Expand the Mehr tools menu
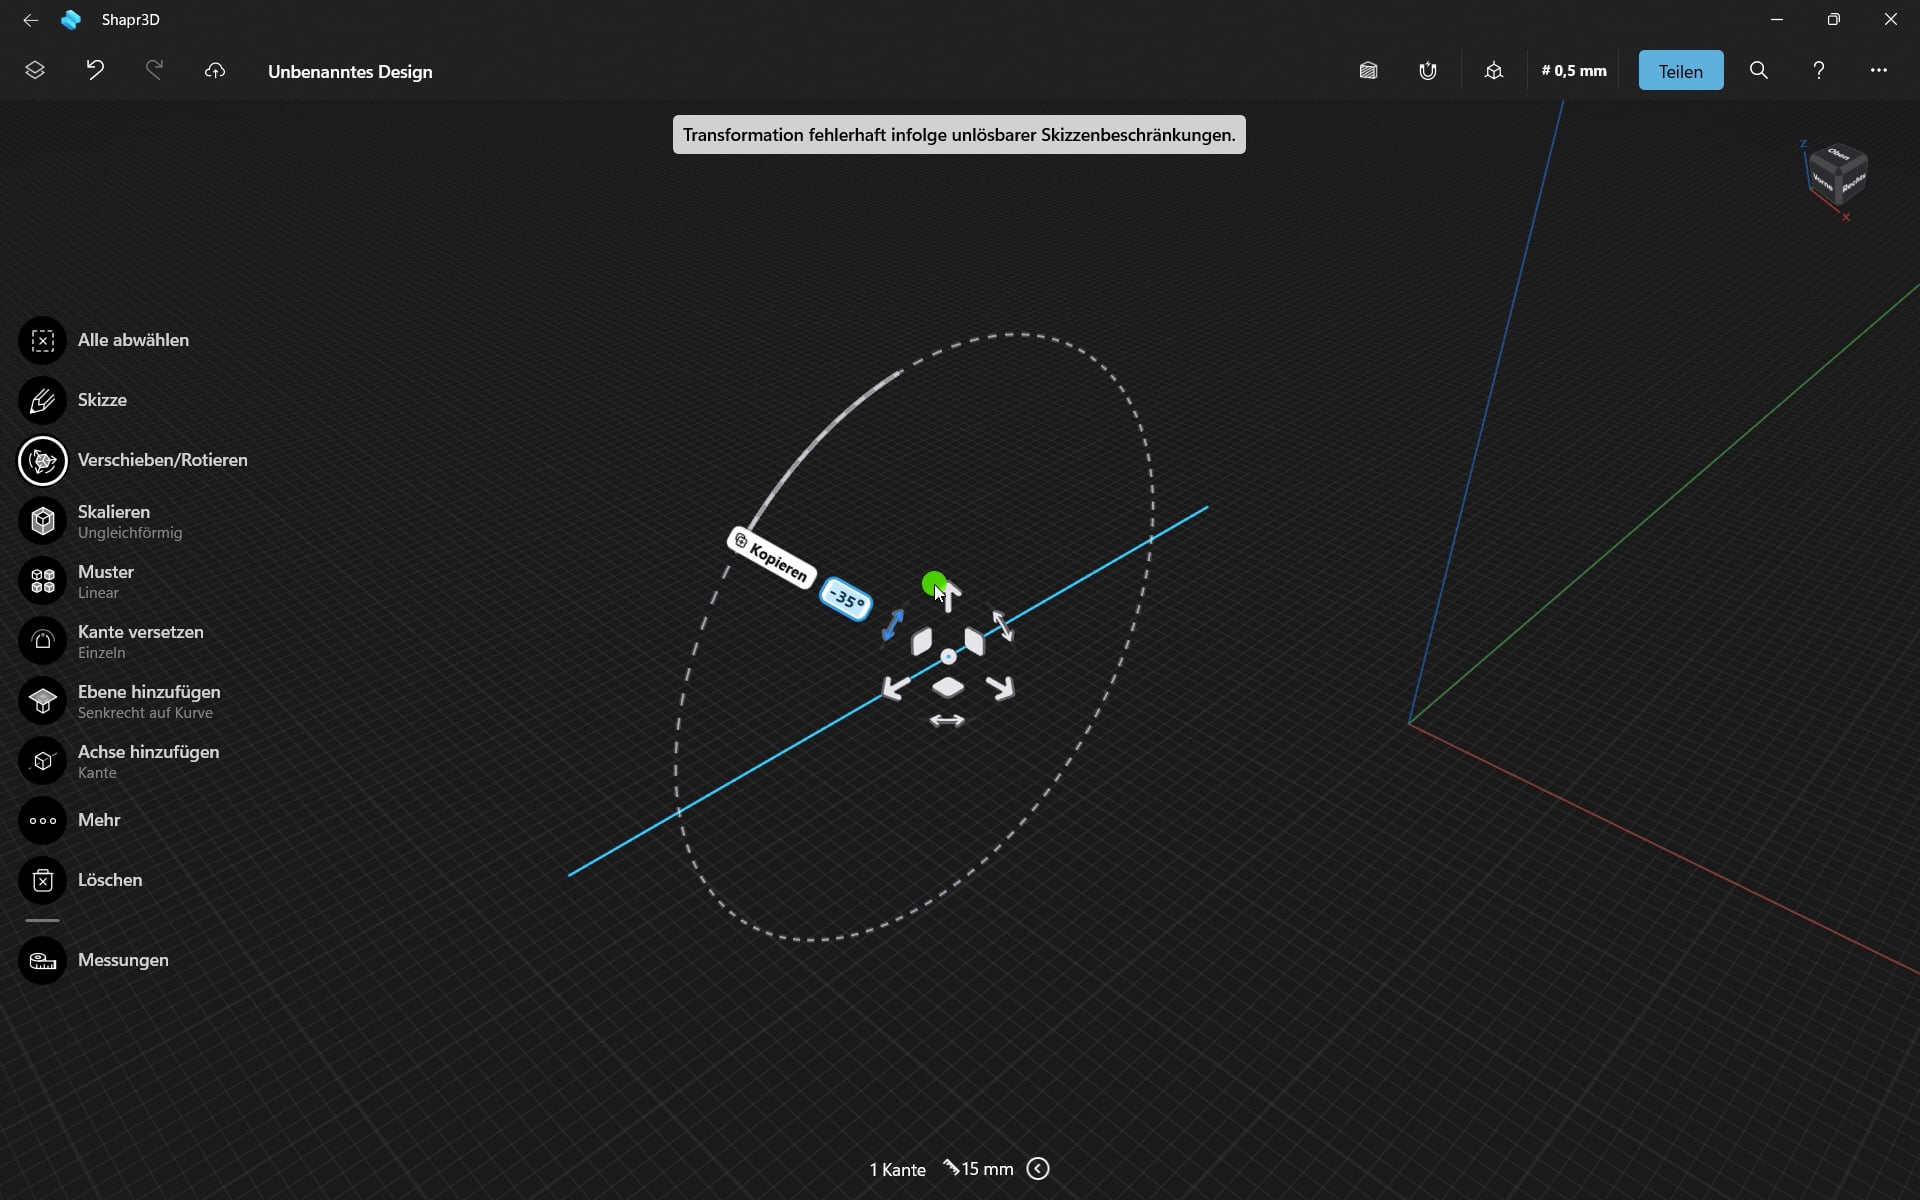The width and height of the screenshot is (1920, 1200). coord(42,821)
